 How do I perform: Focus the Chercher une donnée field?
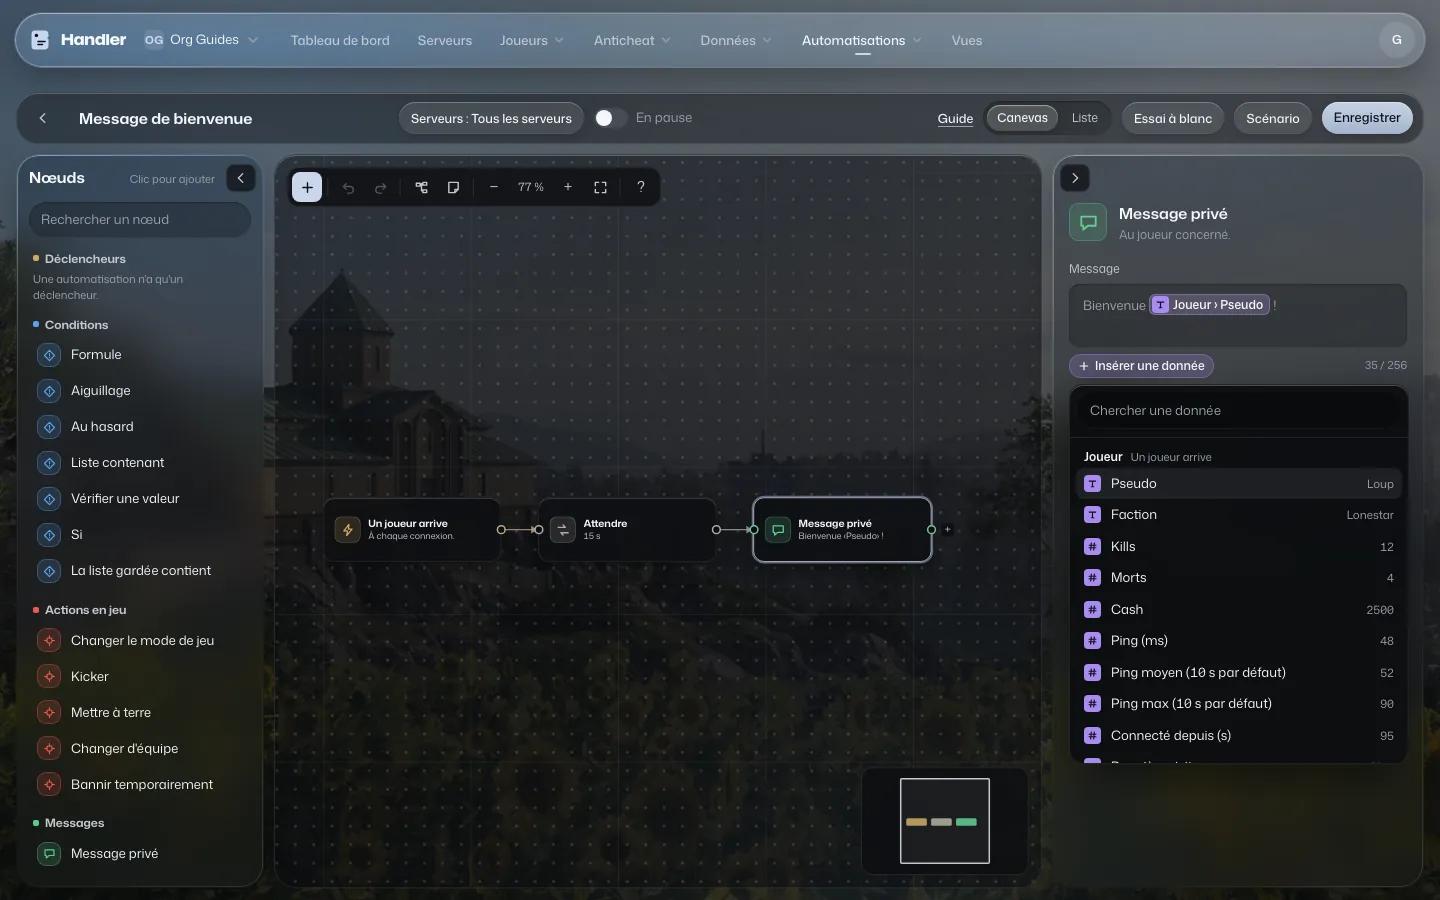click(1238, 411)
